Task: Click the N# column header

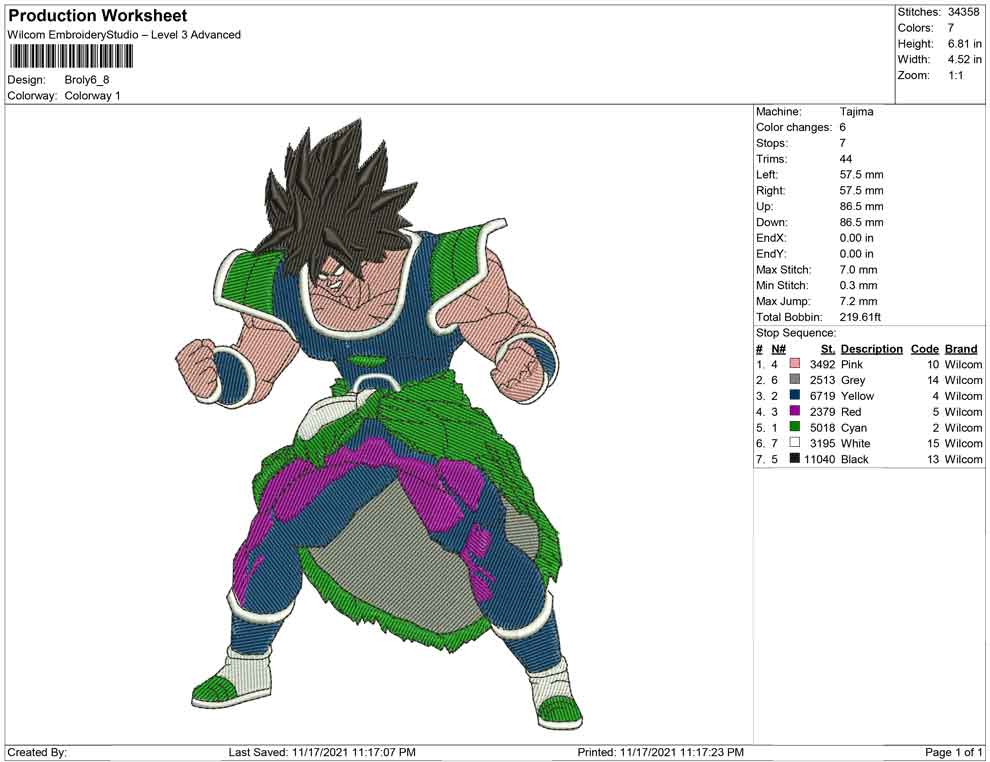Action: click(x=778, y=349)
